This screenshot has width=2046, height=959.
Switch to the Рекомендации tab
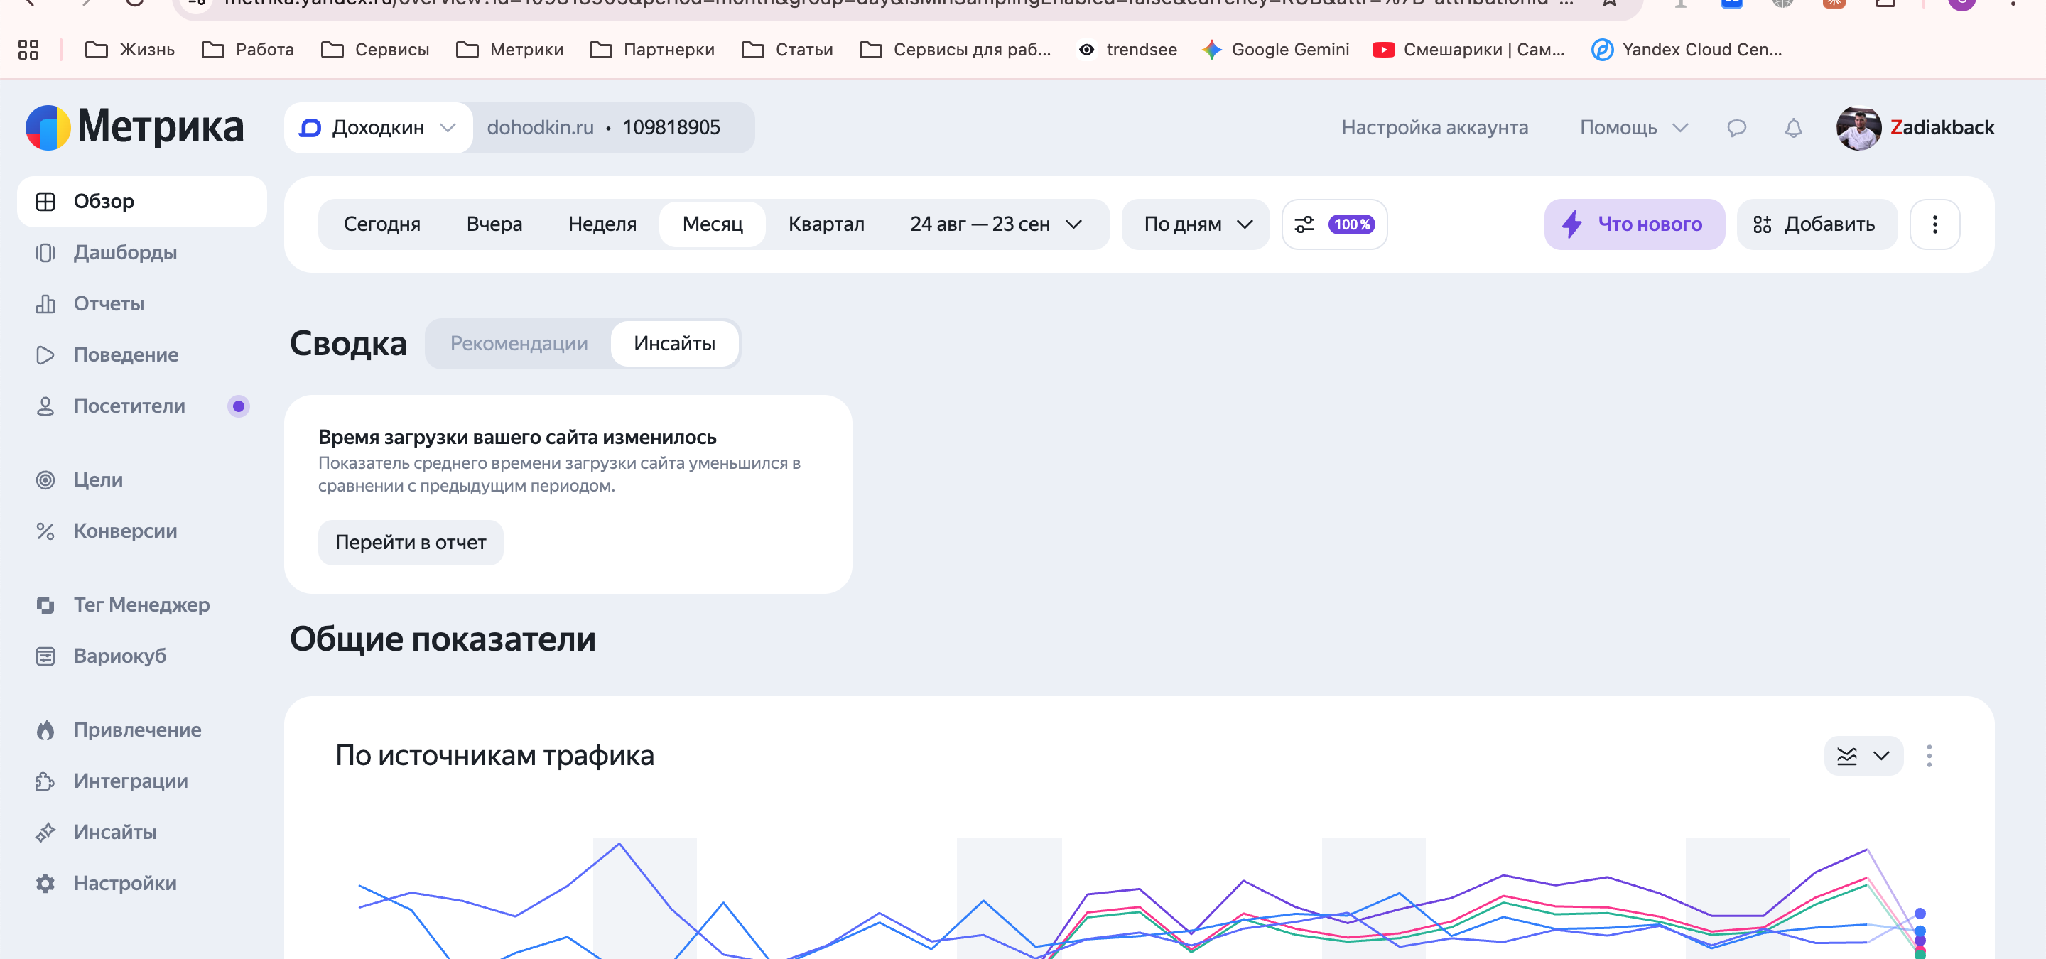(x=519, y=344)
